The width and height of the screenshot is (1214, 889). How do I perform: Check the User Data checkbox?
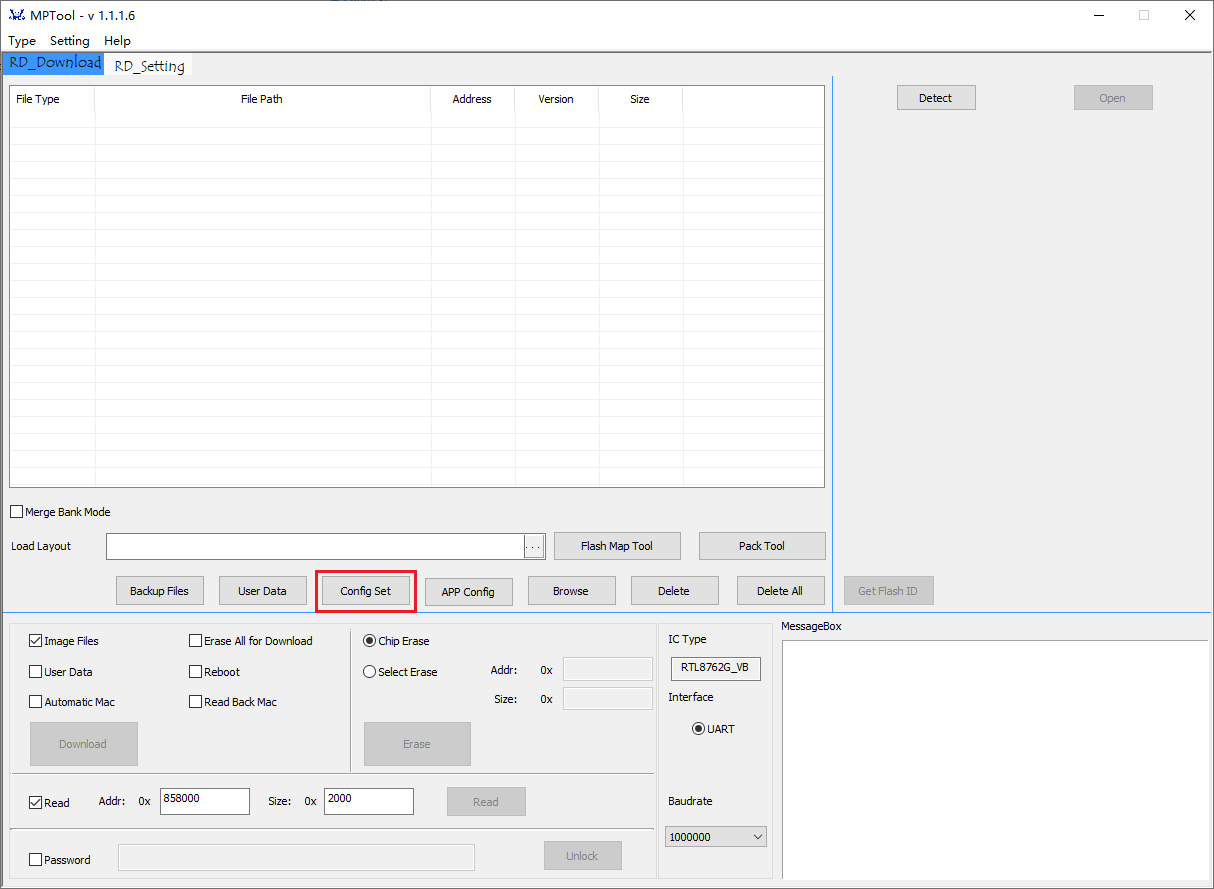[36, 672]
